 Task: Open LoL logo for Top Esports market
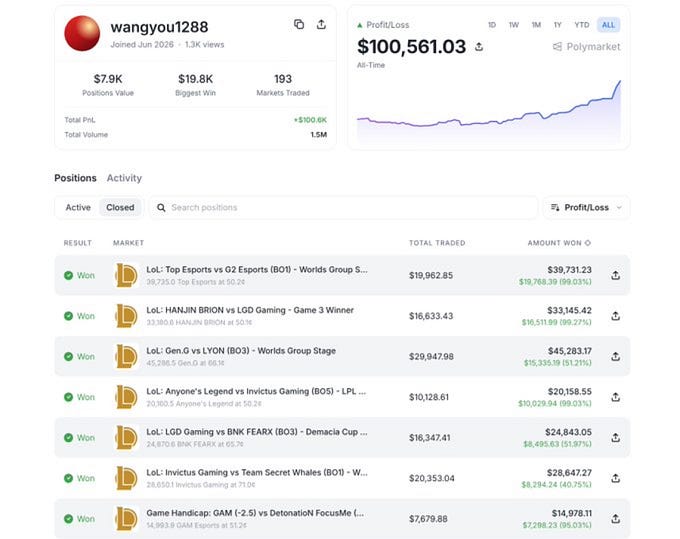coord(126,275)
